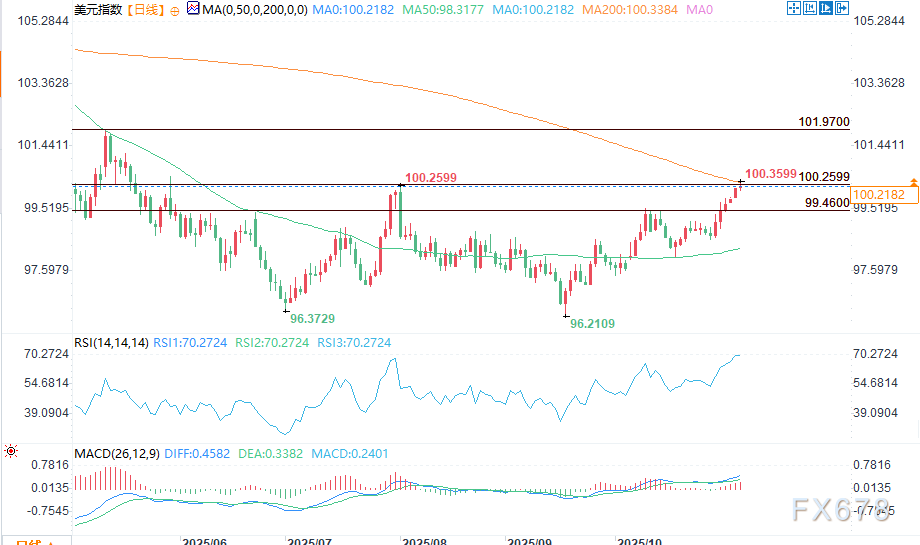Click the red sun icon beside MACD panel
This screenshot has height=545, width=920.
coord(10,452)
